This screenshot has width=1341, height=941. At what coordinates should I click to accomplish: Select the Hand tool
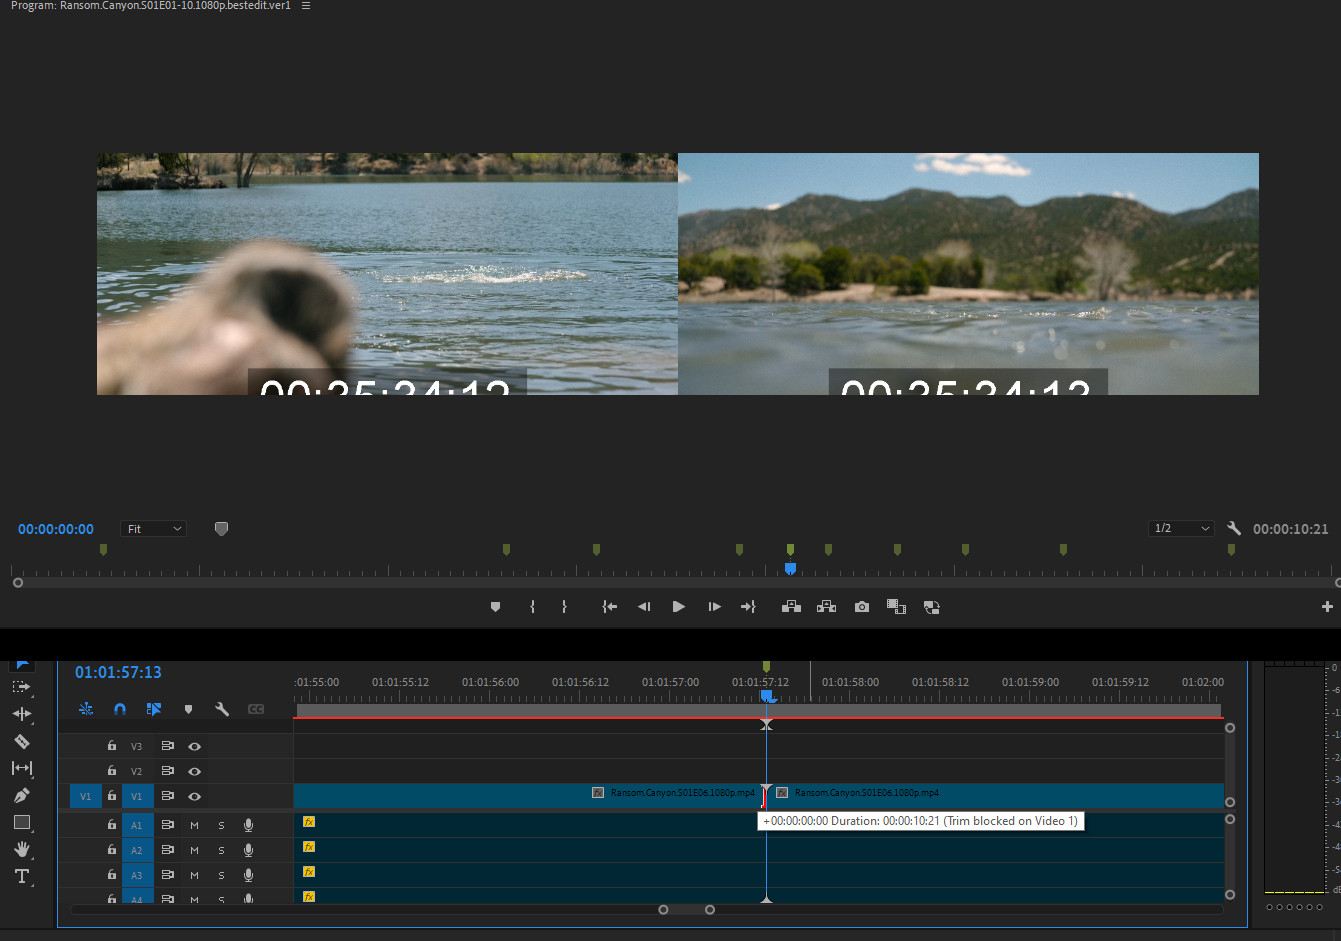21,849
